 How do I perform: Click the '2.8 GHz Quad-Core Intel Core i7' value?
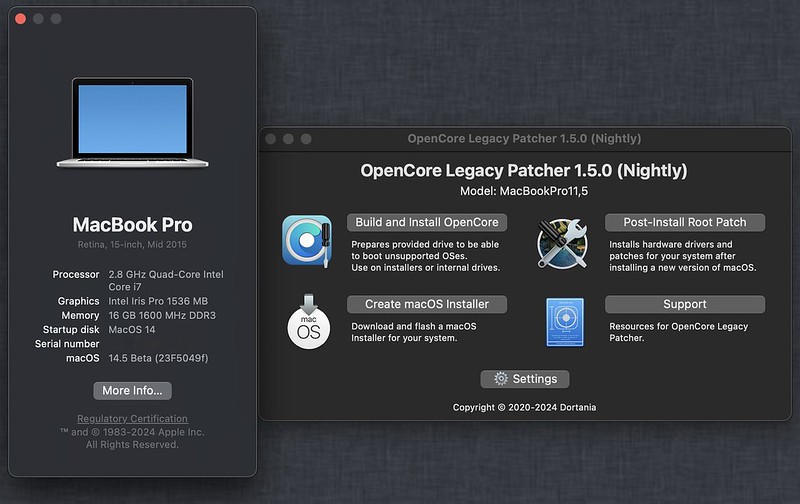(166, 281)
